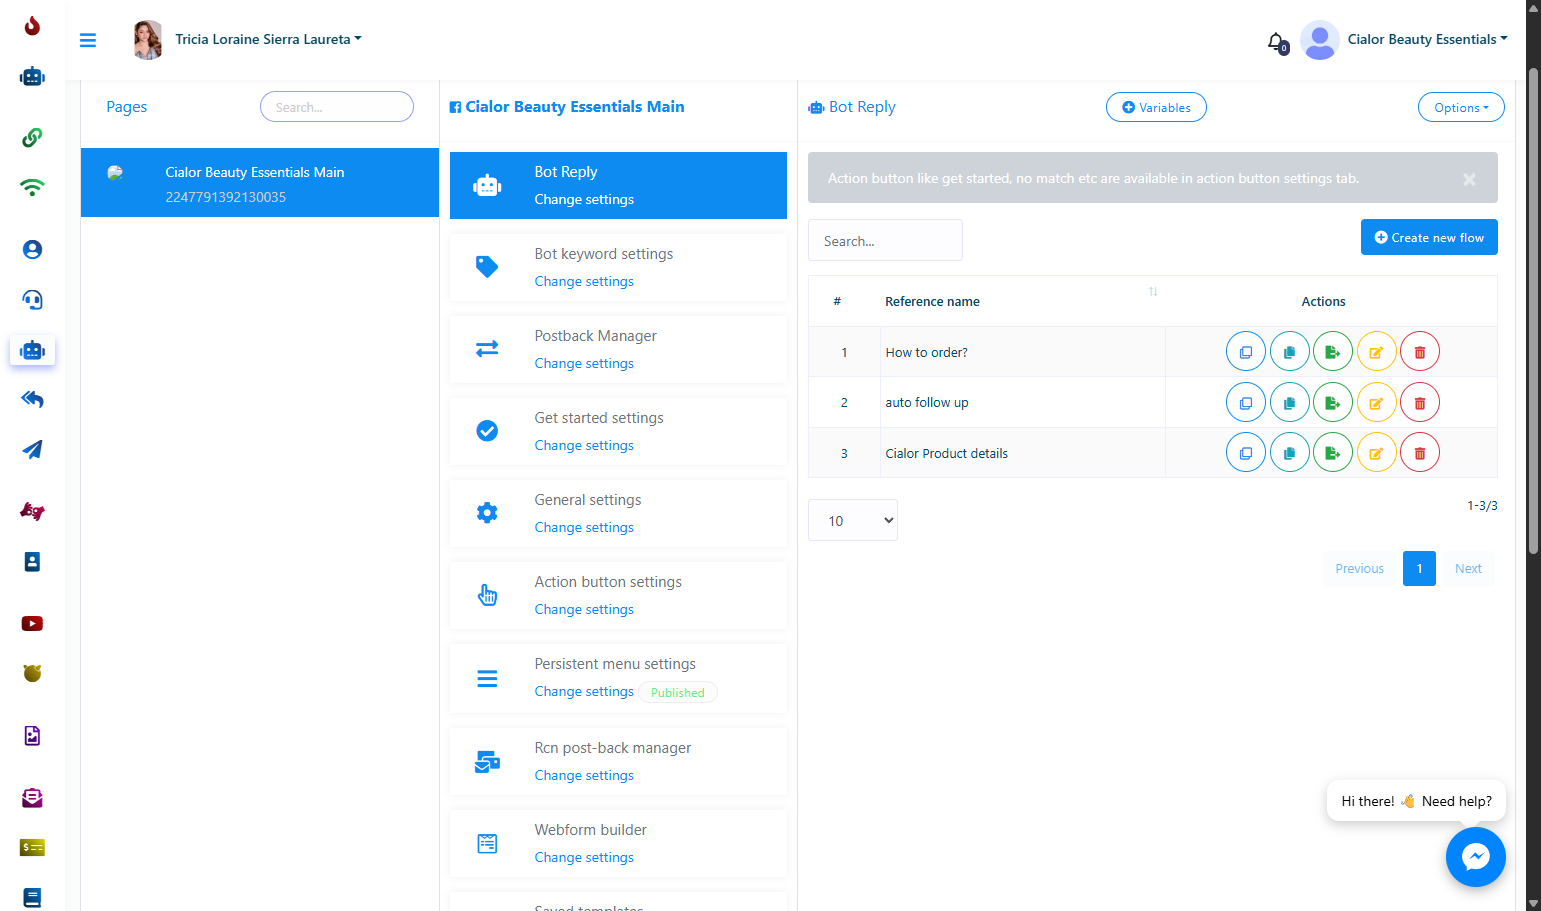
Task: Focus the bot reply Search field
Action: point(885,240)
